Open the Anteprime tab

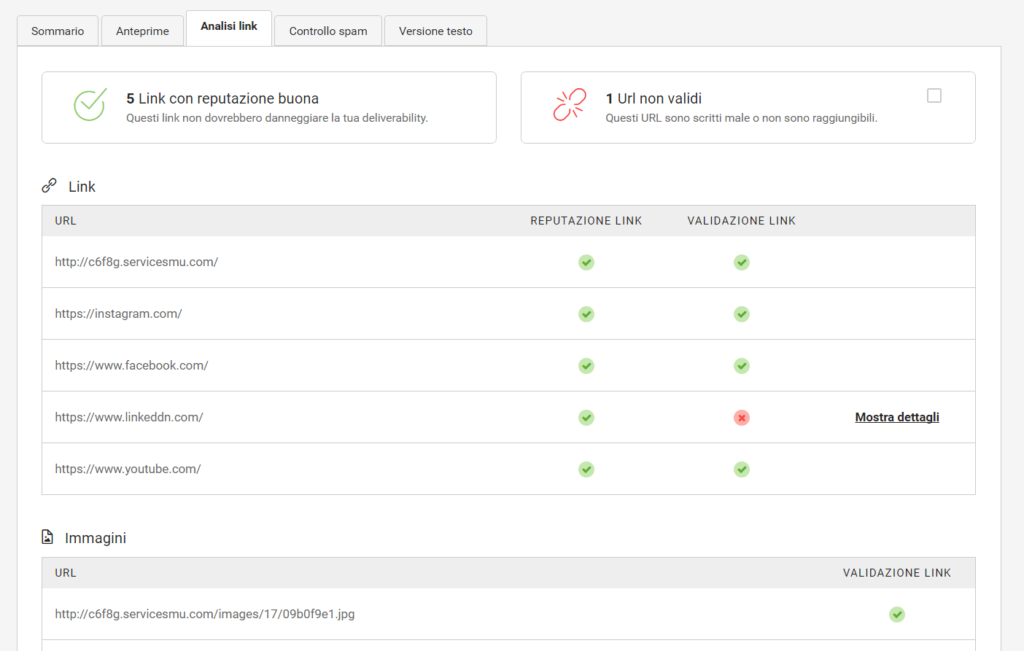pos(142,31)
